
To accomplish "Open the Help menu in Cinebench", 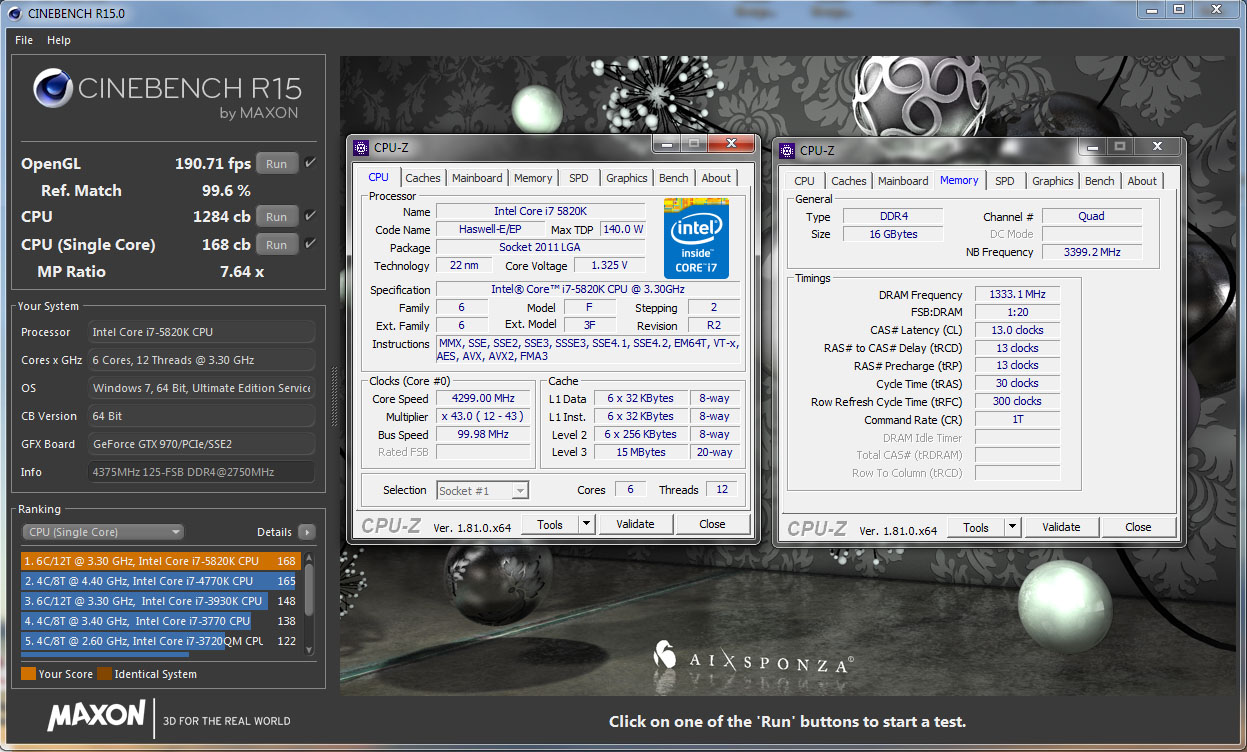I will coord(59,40).
